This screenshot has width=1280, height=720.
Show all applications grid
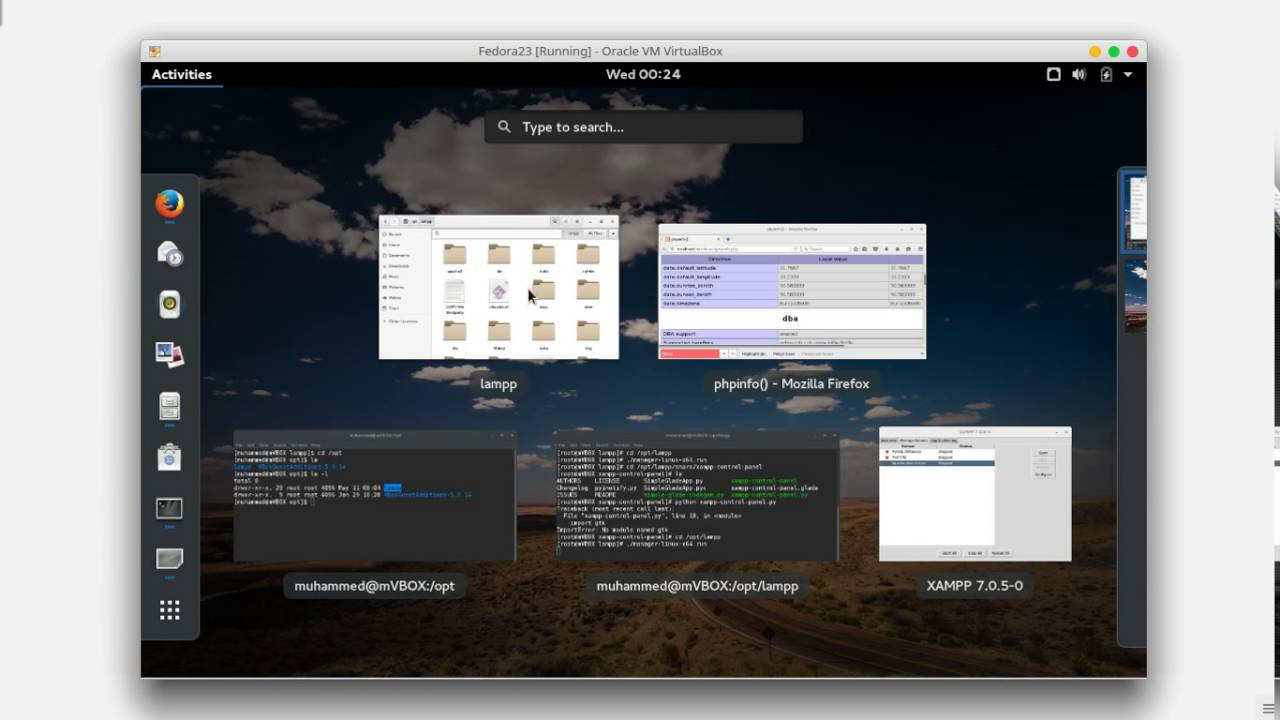pos(169,610)
